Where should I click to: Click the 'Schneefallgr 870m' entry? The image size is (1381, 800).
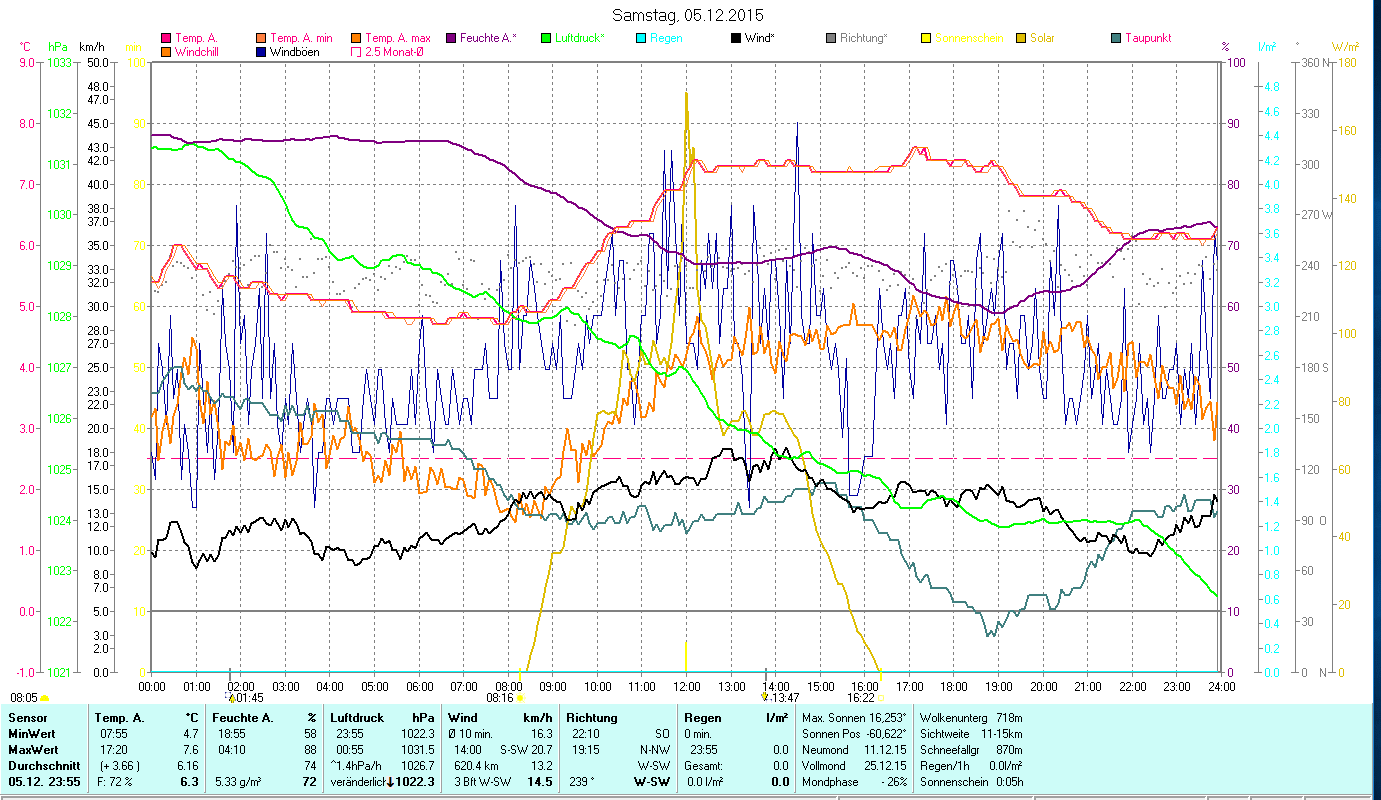969,750
